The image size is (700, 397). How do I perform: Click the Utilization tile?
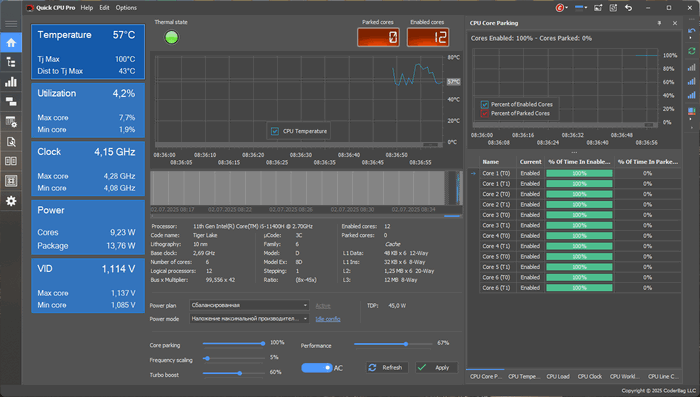[x=88, y=110]
